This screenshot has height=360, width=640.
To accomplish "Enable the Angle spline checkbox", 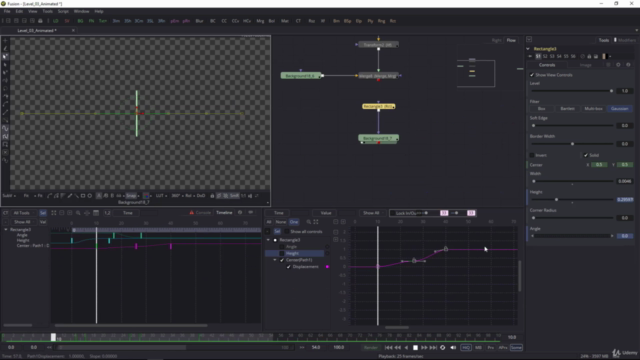I will tap(282, 247).
